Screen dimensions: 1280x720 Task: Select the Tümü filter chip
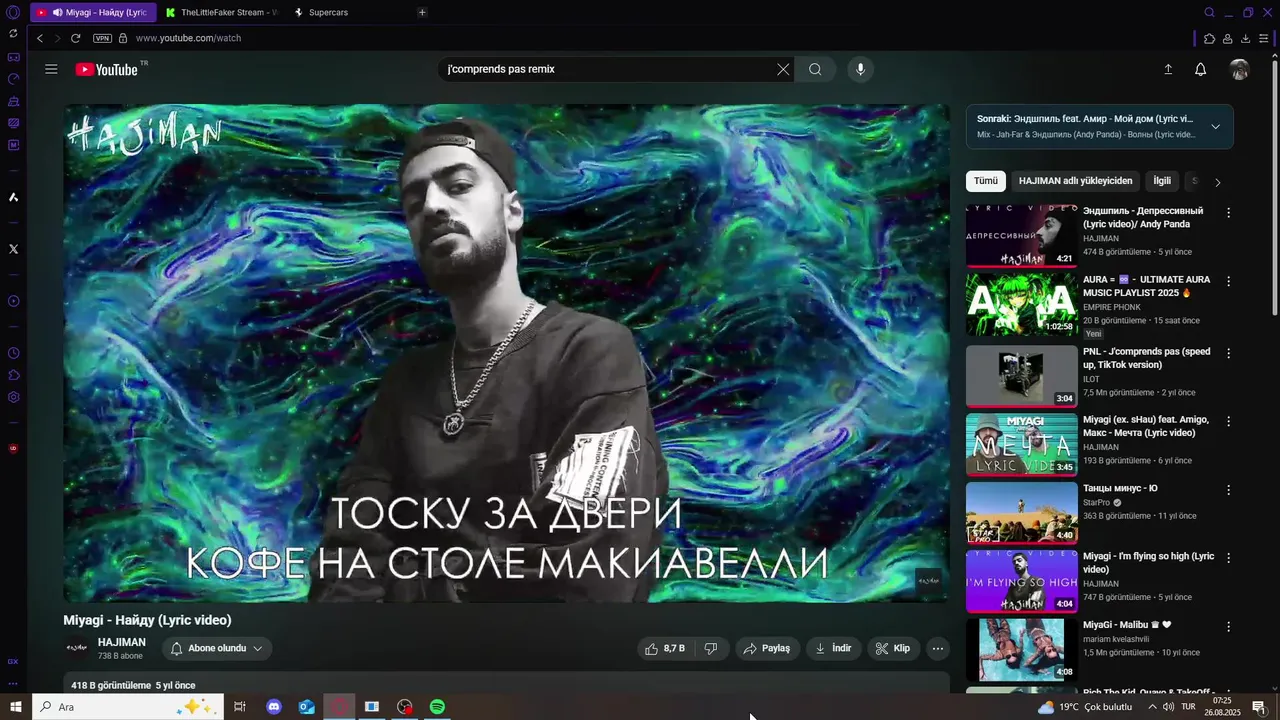click(x=986, y=181)
